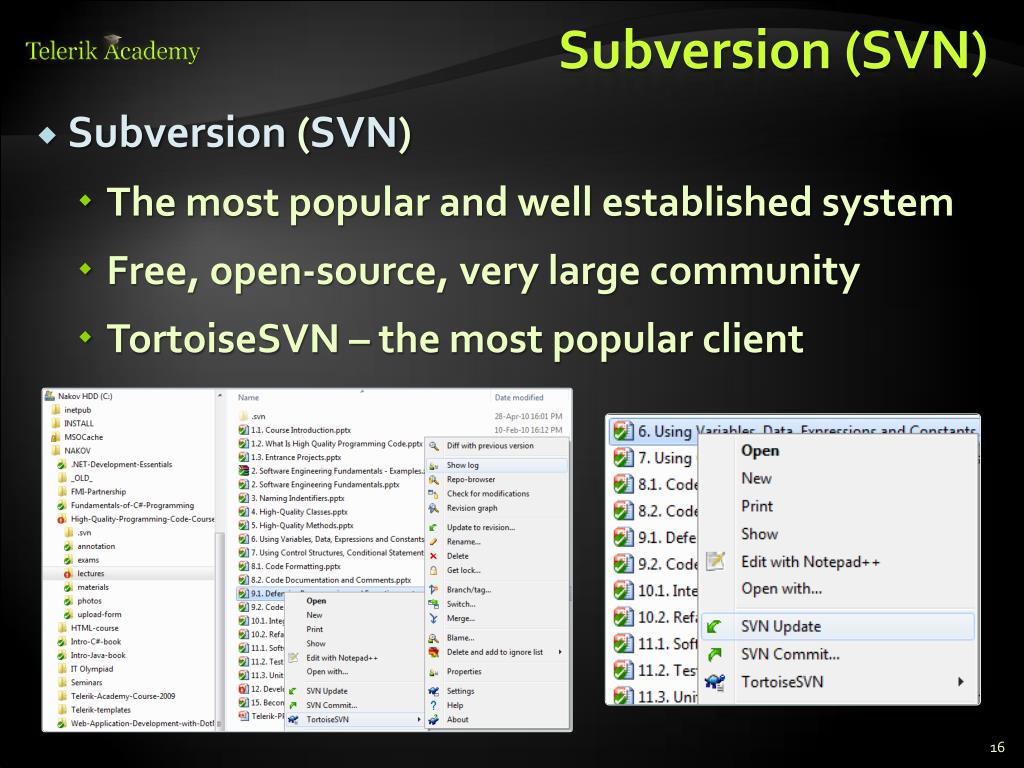
Task: Click the Merge icon in submenu
Action: tap(433, 618)
